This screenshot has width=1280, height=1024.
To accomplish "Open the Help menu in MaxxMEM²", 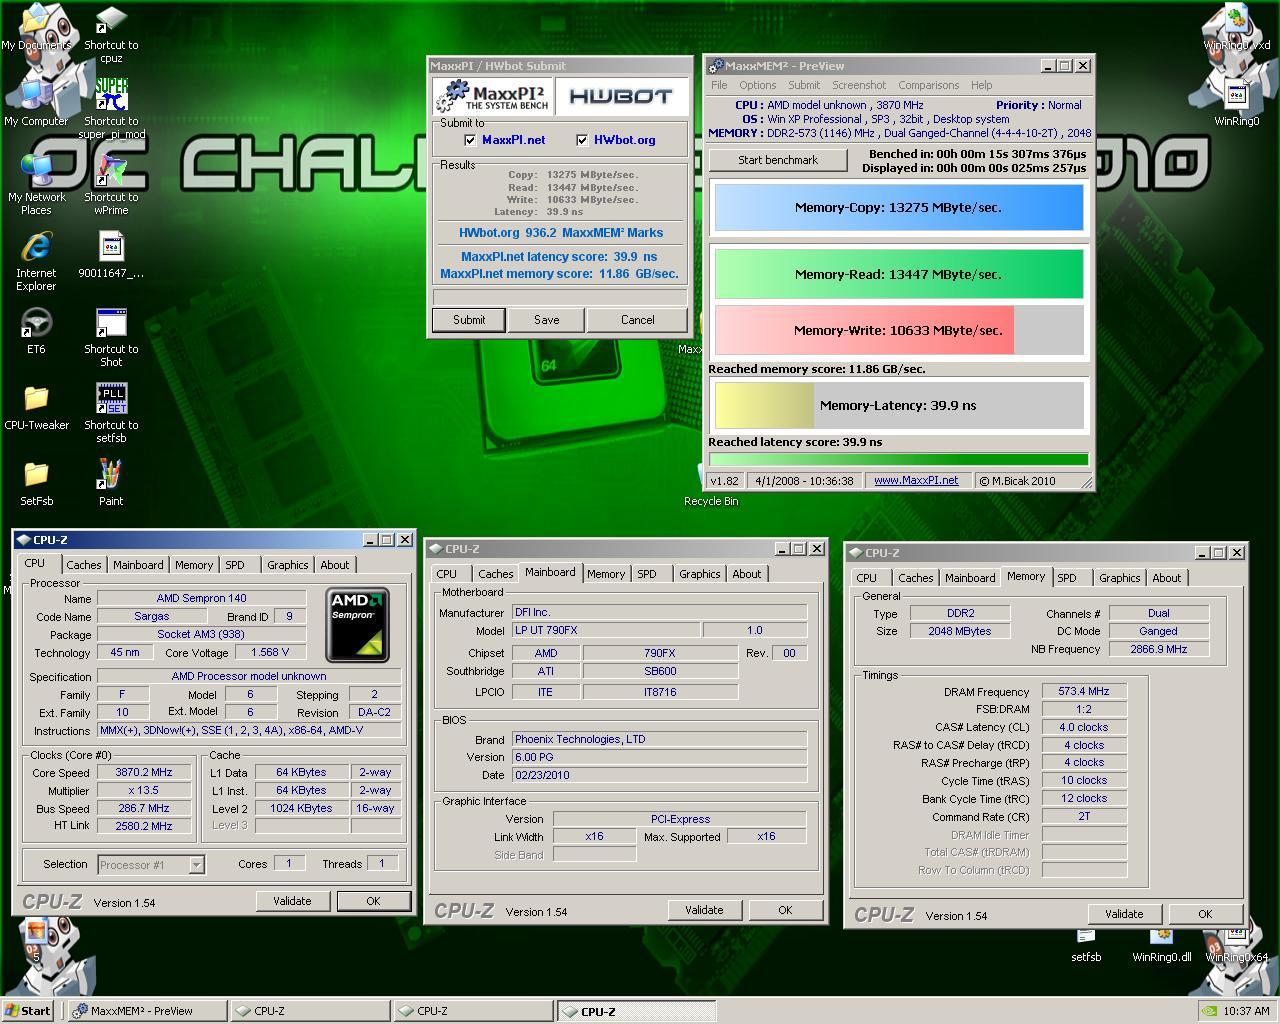I will pos(982,86).
